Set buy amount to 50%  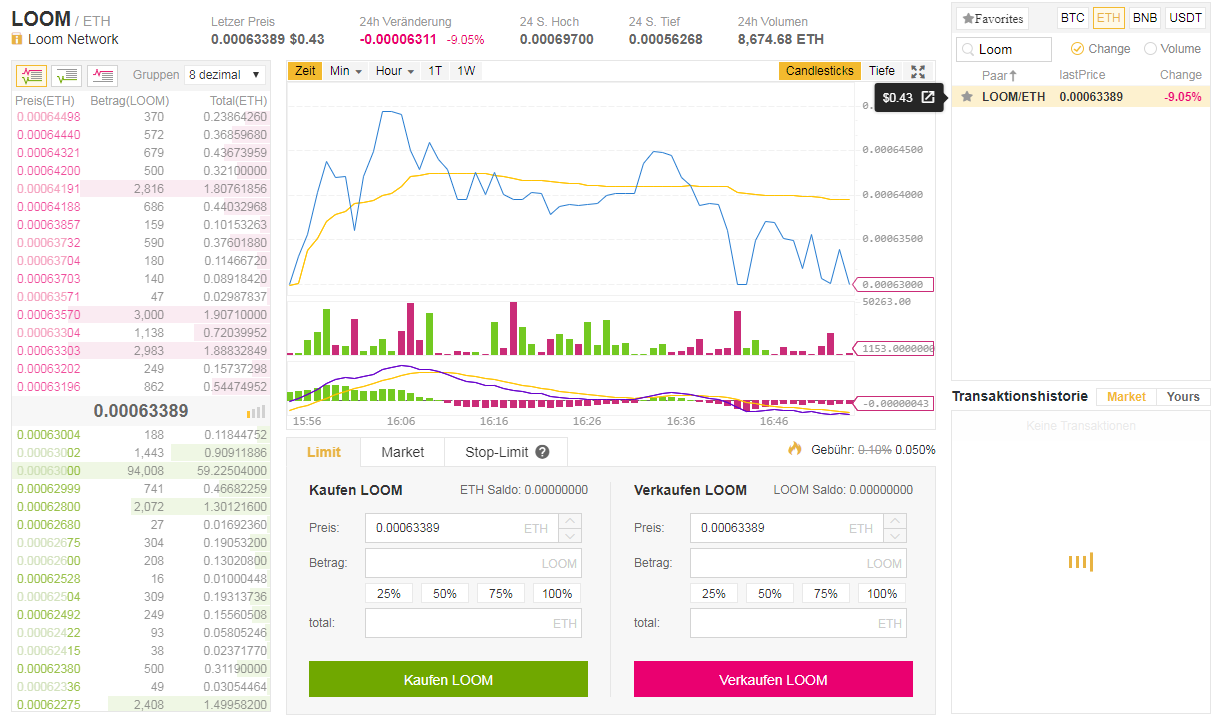coord(445,593)
